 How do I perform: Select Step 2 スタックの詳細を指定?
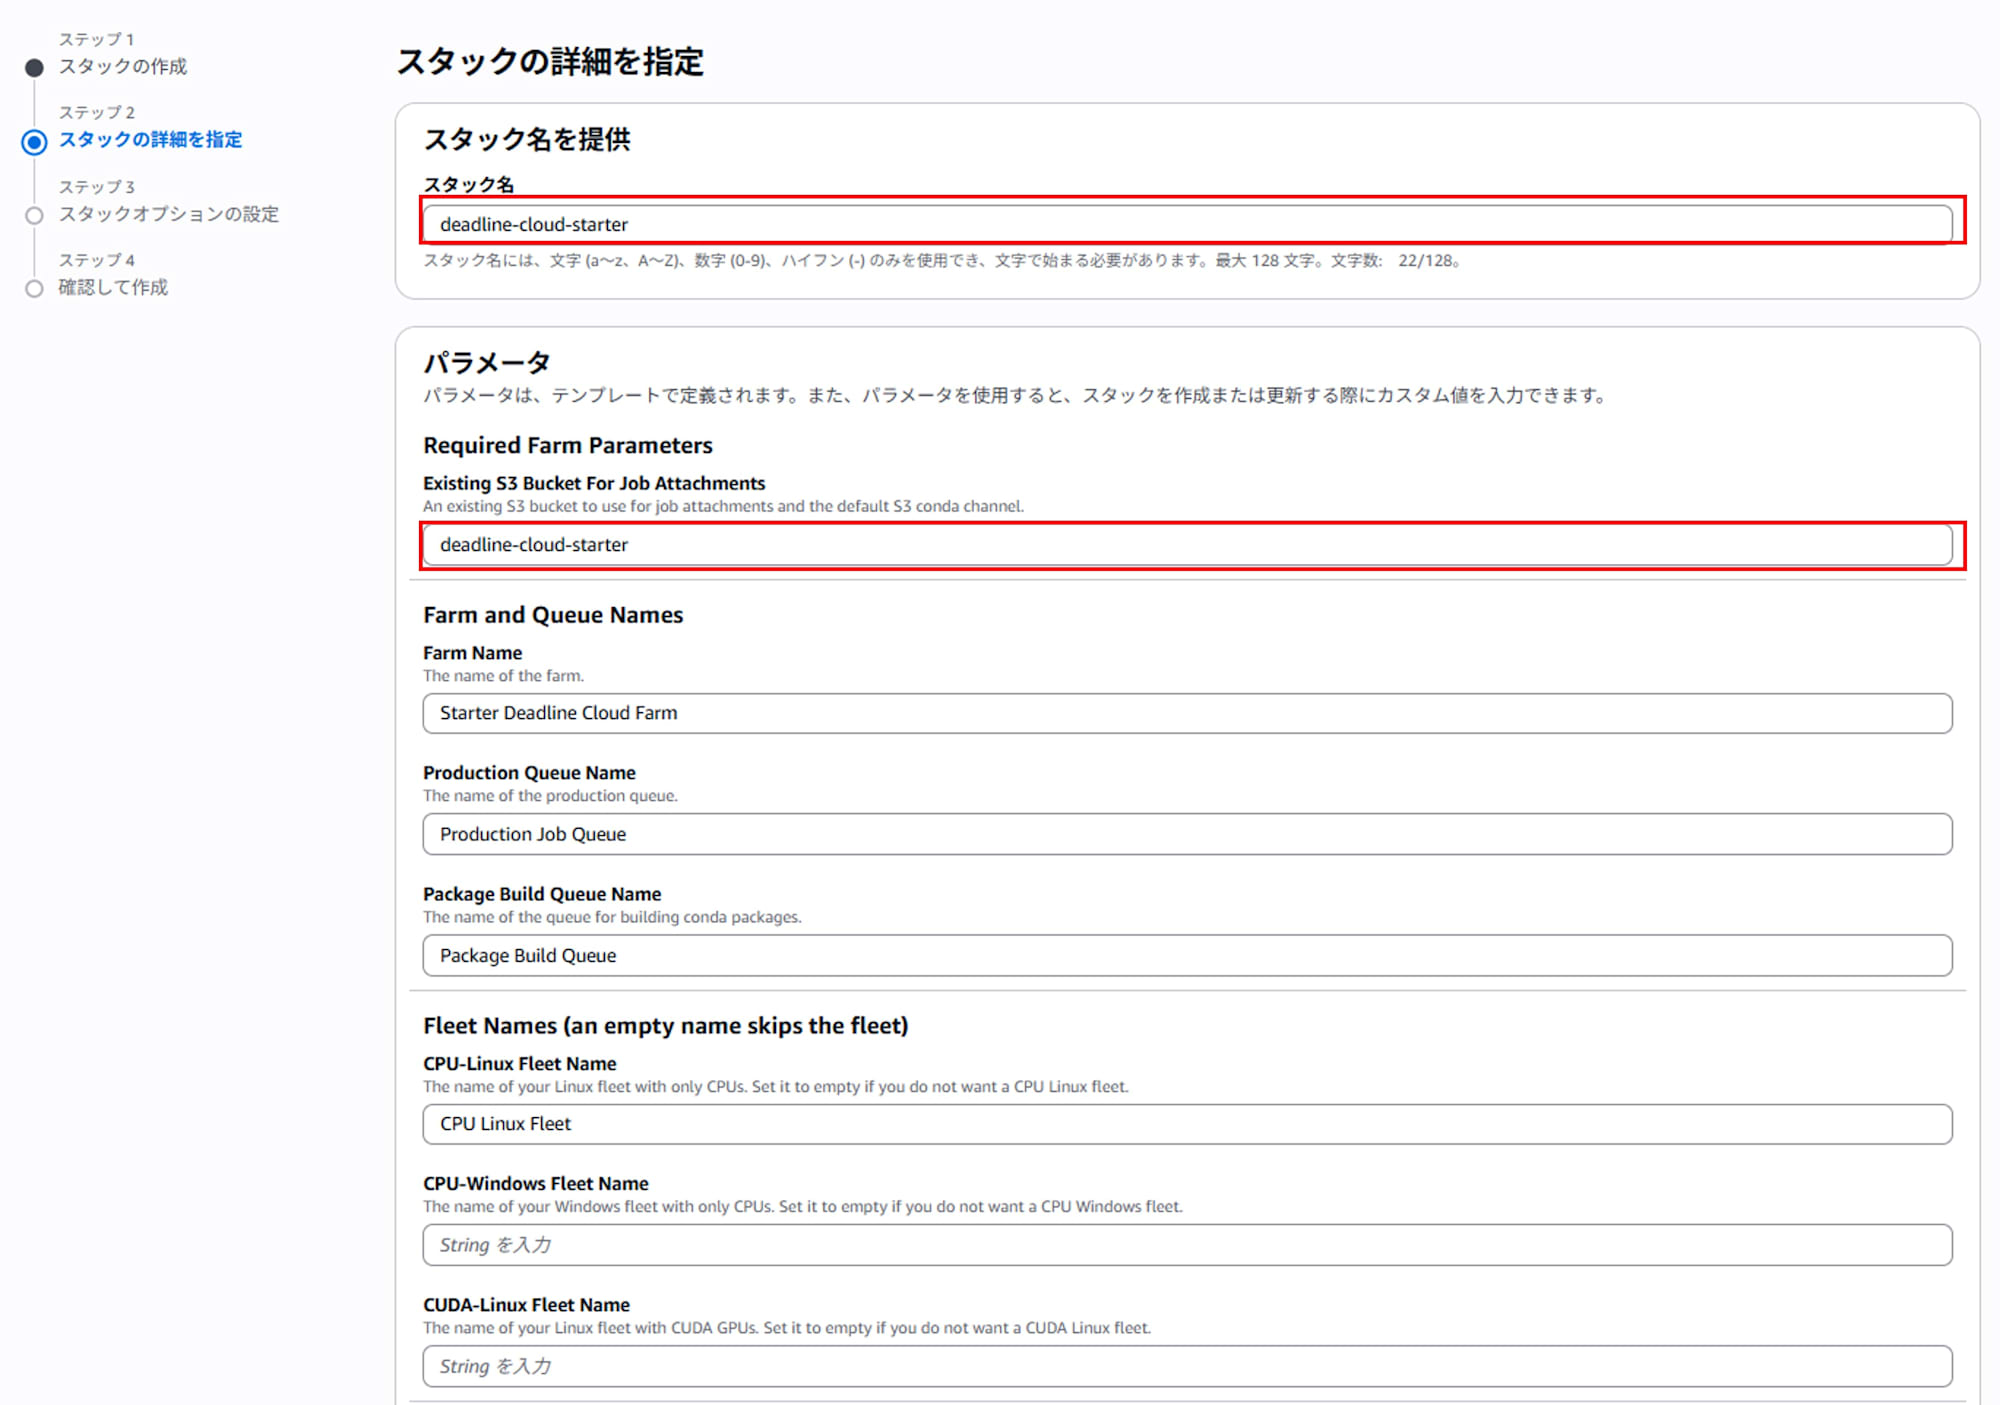[150, 140]
